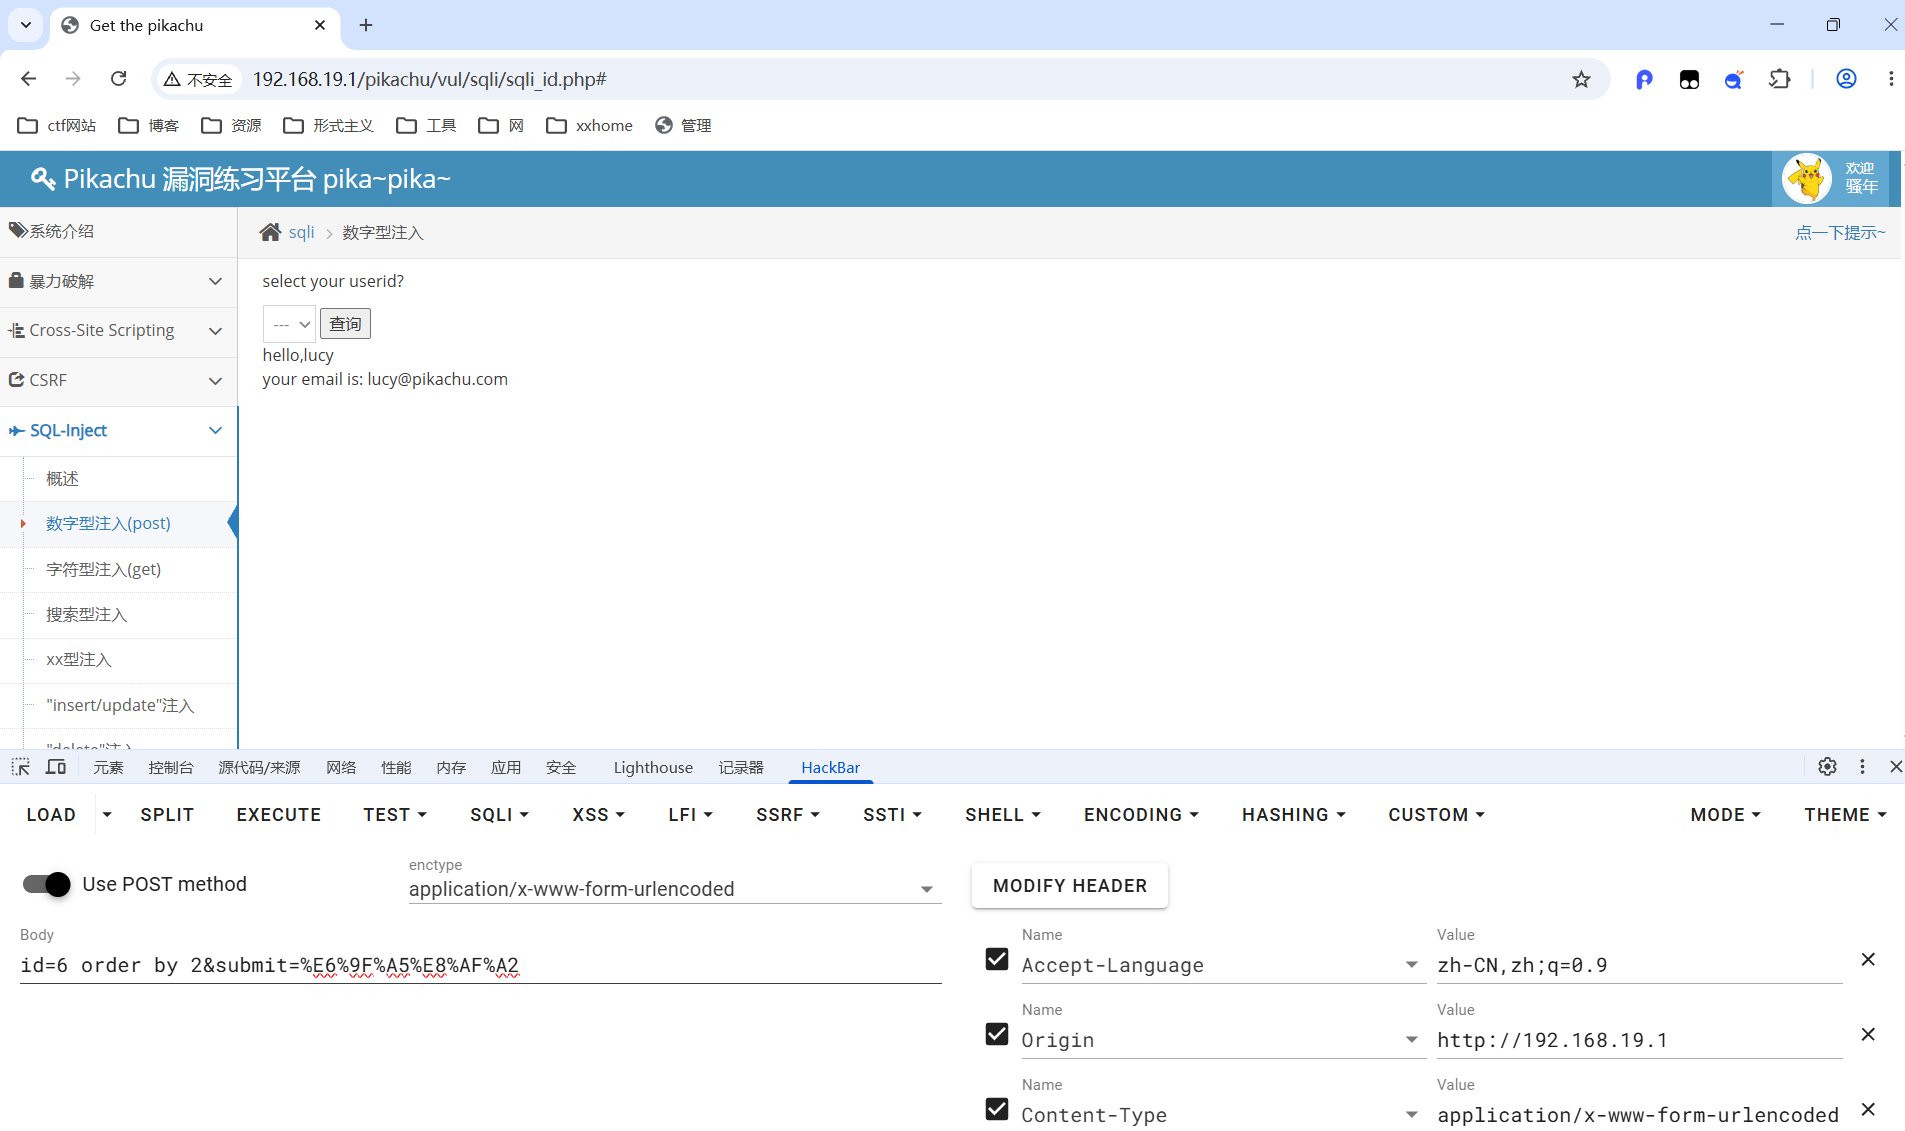Uncheck the Content-Type header checkbox
The width and height of the screenshot is (1905, 1131).
point(997,1109)
